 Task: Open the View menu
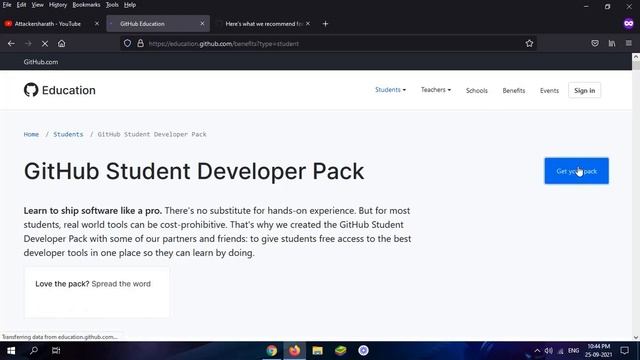click(37, 5)
